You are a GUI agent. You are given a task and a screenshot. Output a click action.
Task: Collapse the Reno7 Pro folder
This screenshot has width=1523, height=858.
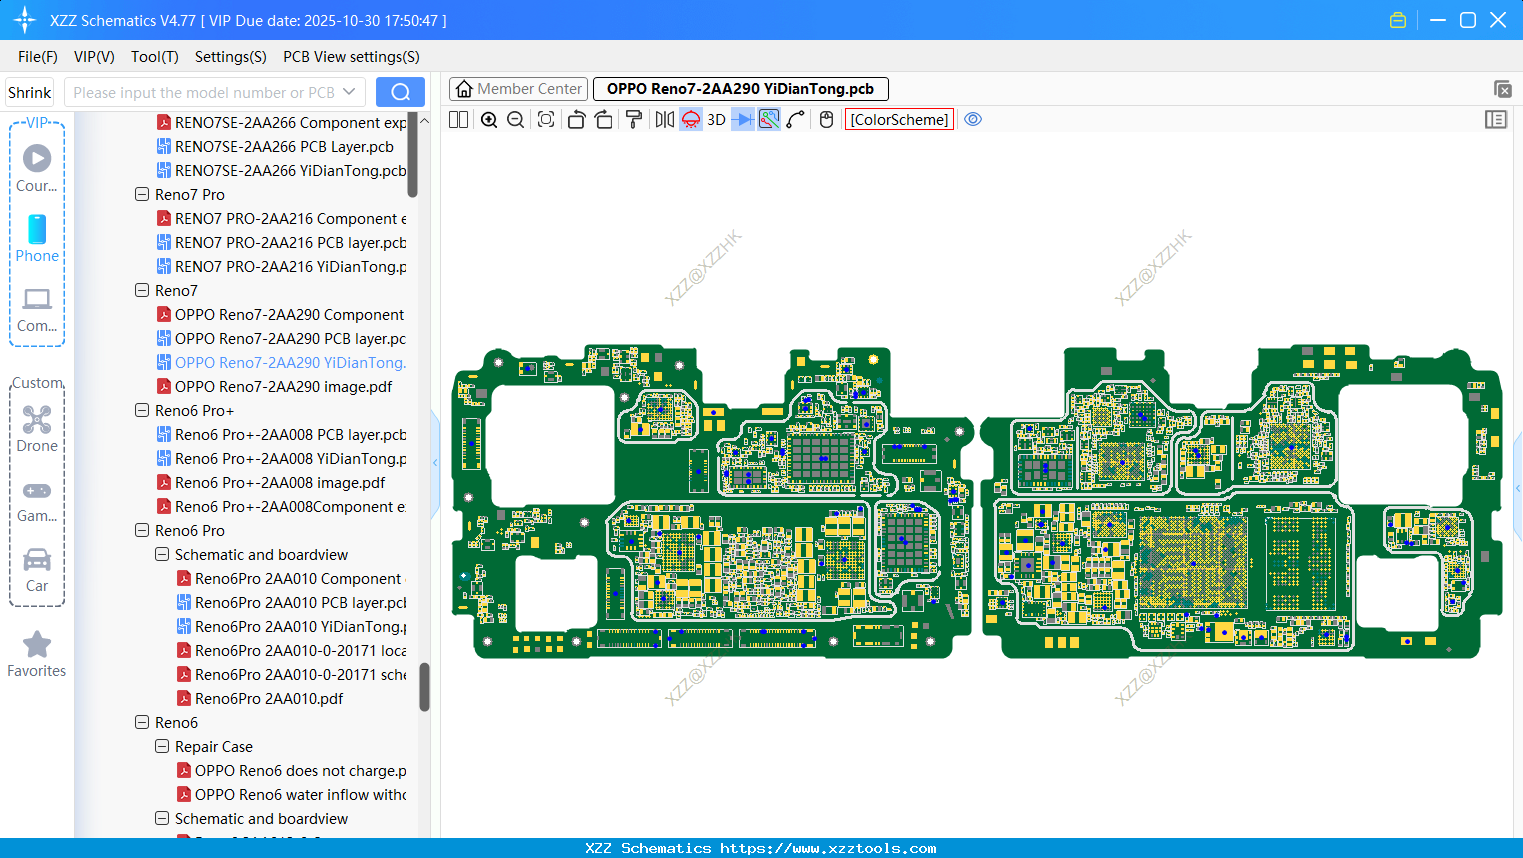coord(142,194)
